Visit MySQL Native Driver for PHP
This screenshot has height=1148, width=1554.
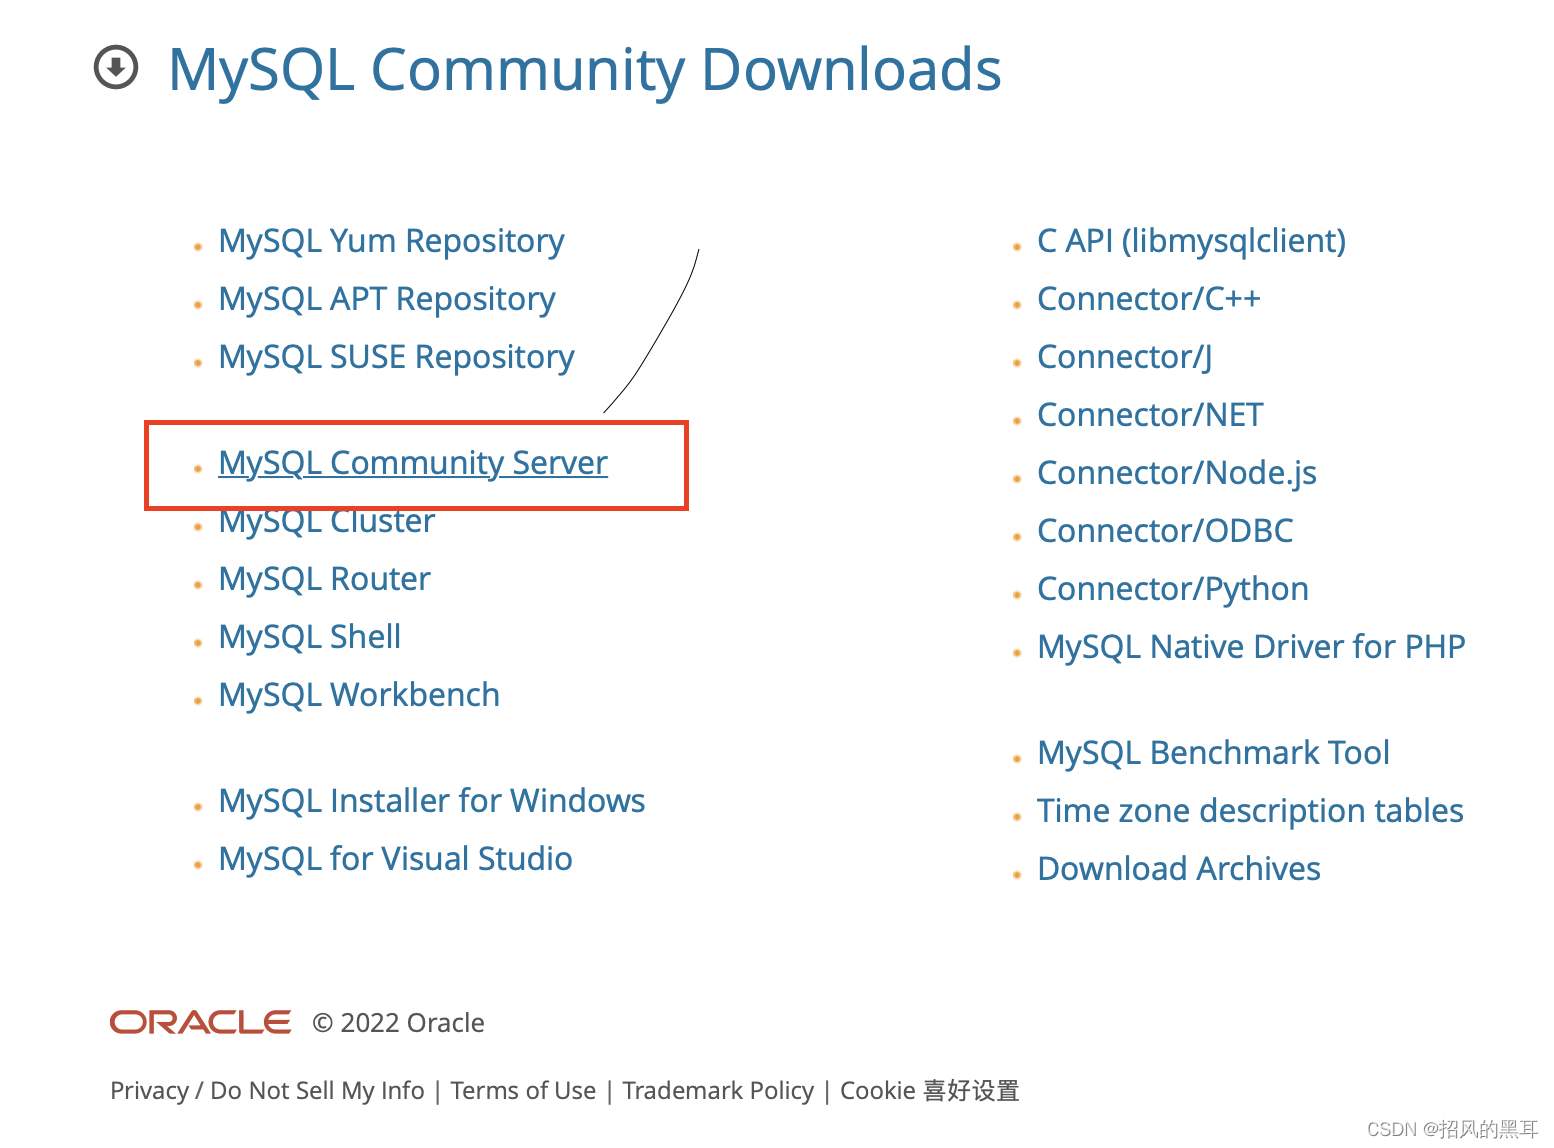pyautogui.click(x=1252, y=647)
